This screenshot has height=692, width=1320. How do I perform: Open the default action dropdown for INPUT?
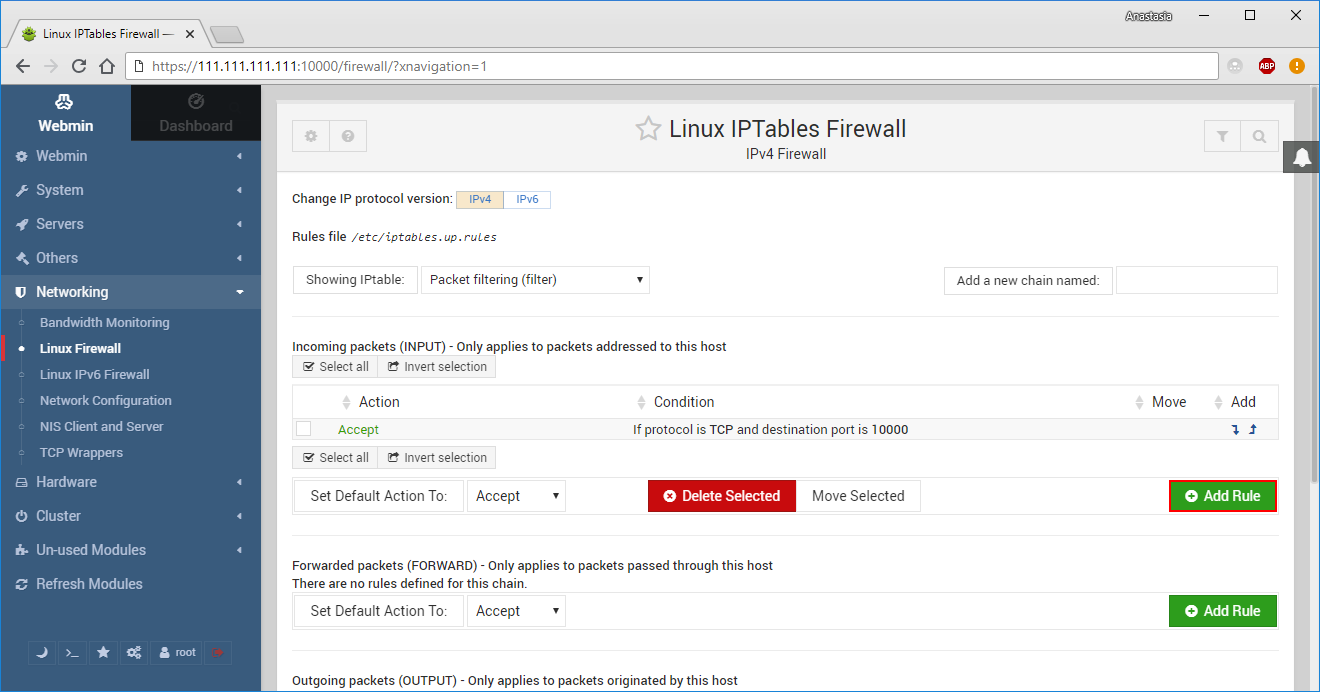(x=516, y=495)
